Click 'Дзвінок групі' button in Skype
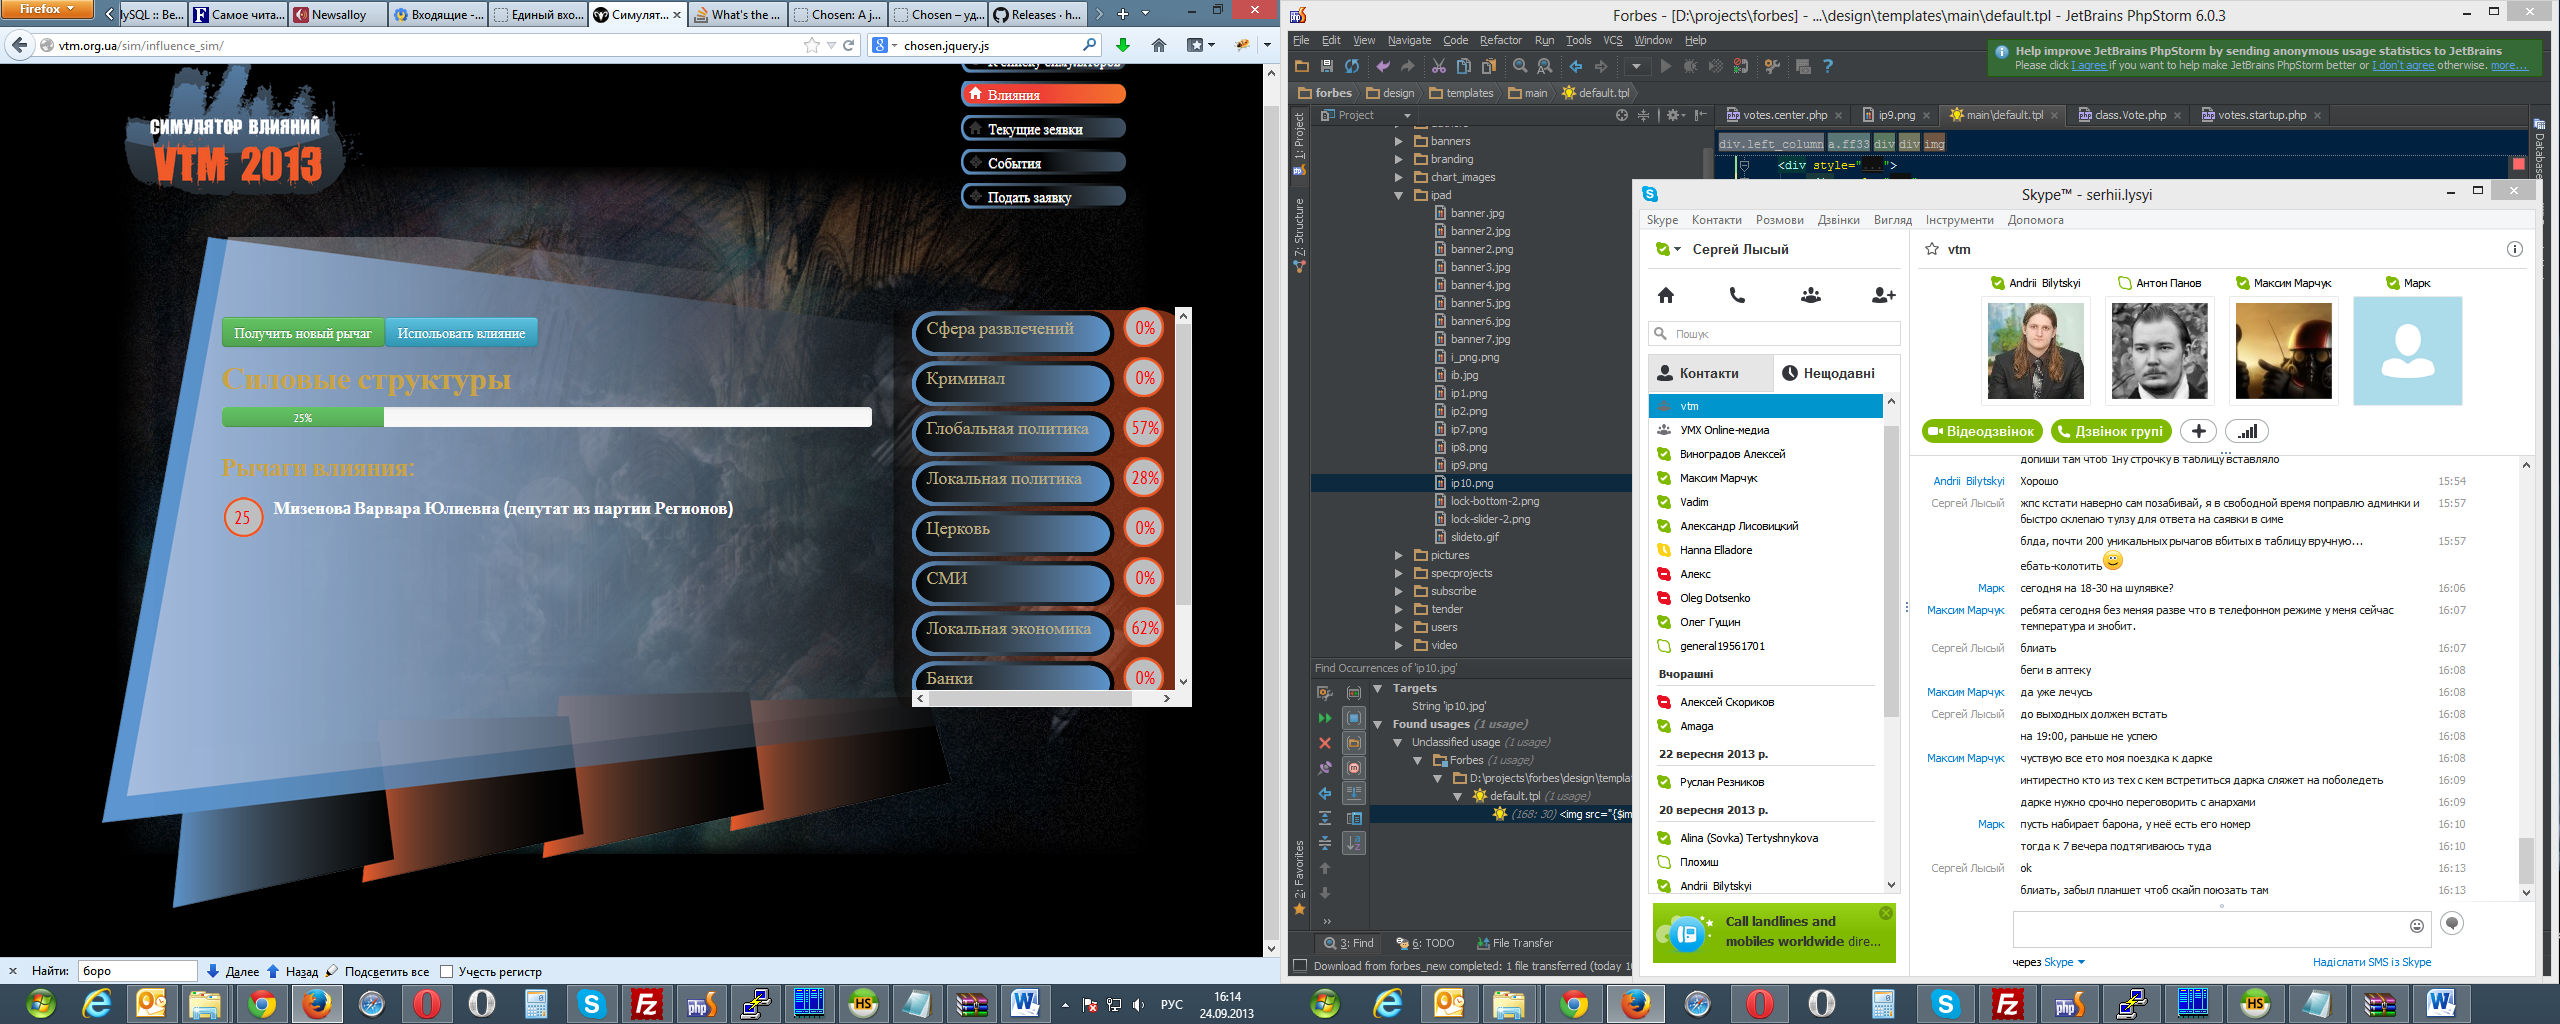 [x=2111, y=431]
